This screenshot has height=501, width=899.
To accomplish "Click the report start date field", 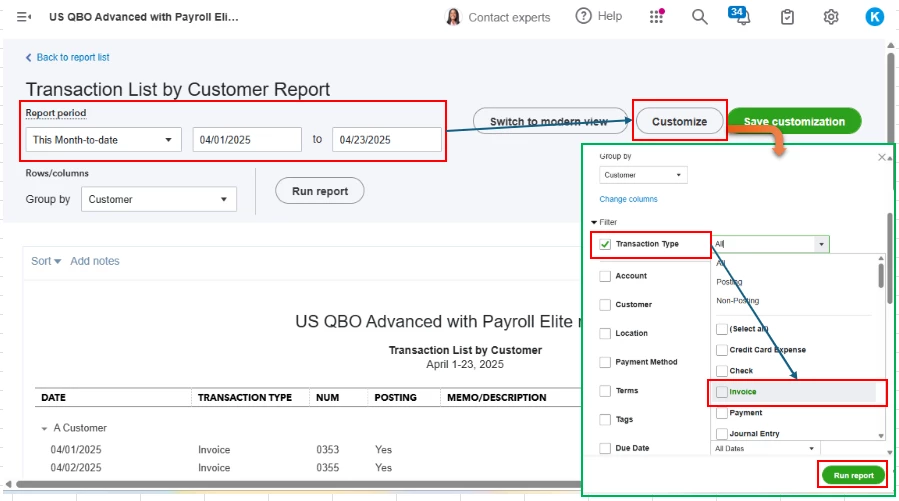I will 247,139.
